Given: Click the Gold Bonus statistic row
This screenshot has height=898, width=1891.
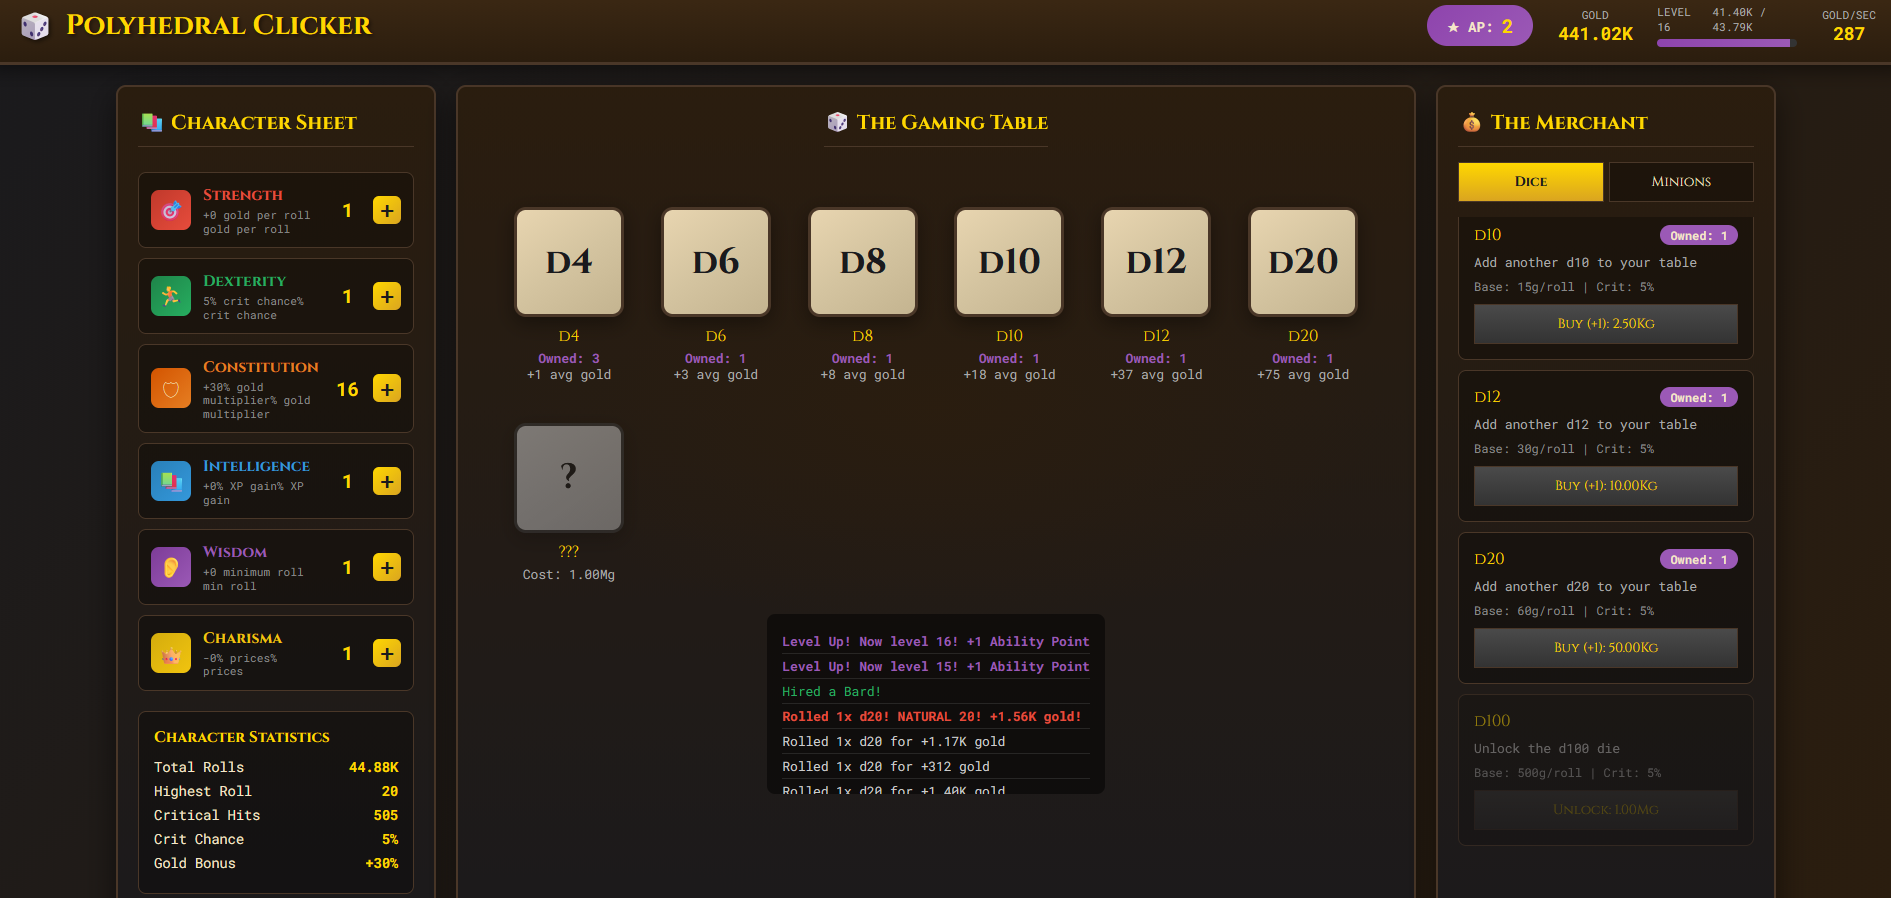Looking at the screenshot, I should click(x=276, y=863).
